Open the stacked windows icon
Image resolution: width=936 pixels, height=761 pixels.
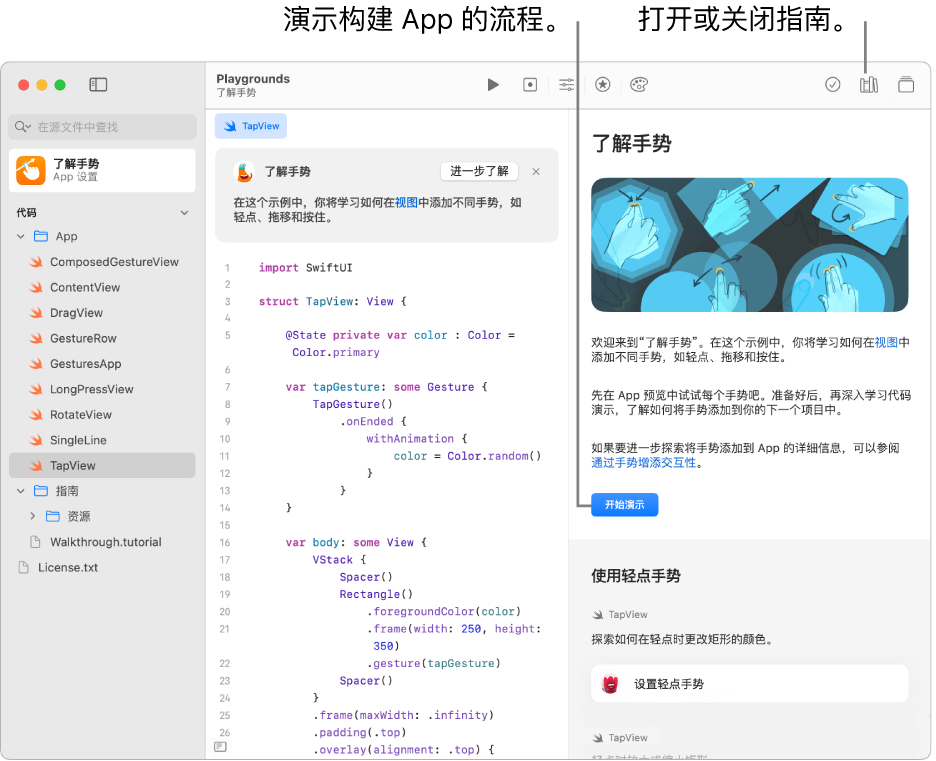pos(906,85)
